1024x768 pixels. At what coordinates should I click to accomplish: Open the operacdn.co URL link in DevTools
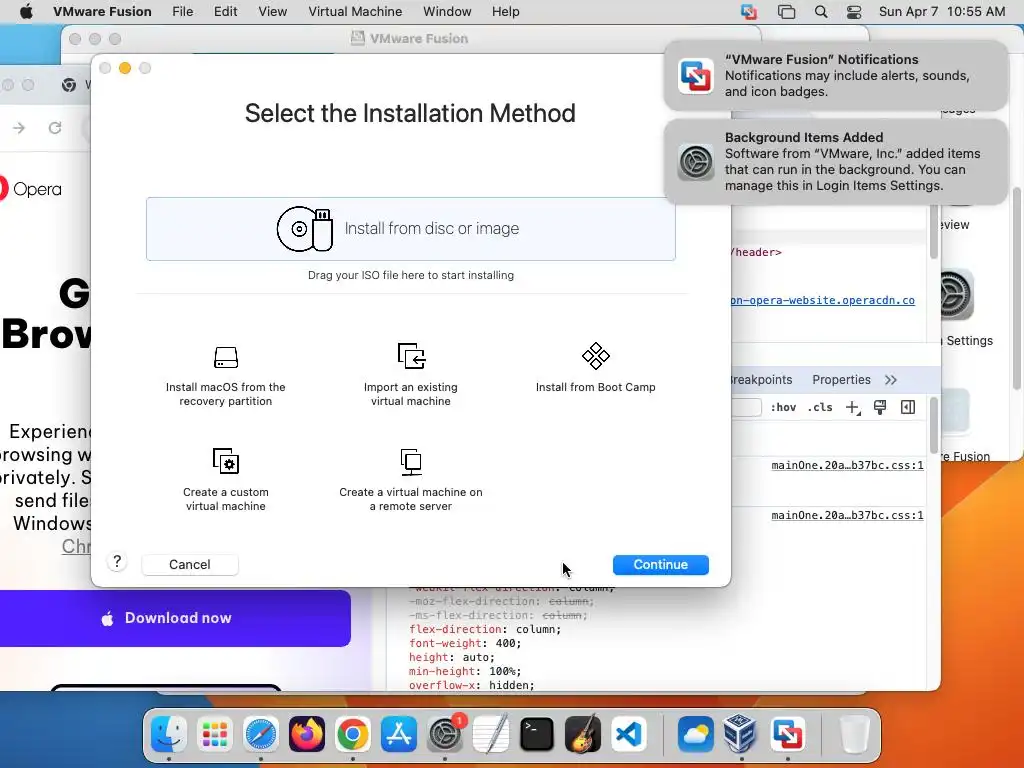(x=823, y=300)
